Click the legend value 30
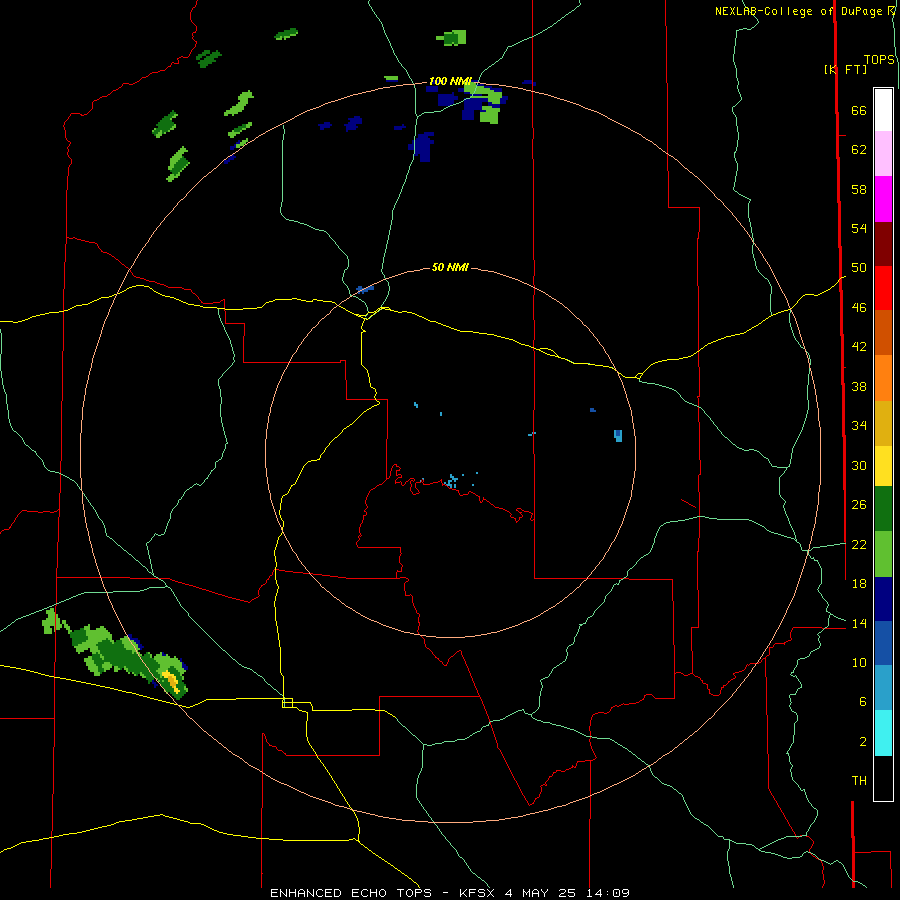The height and width of the screenshot is (900, 900). (x=859, y=465)
